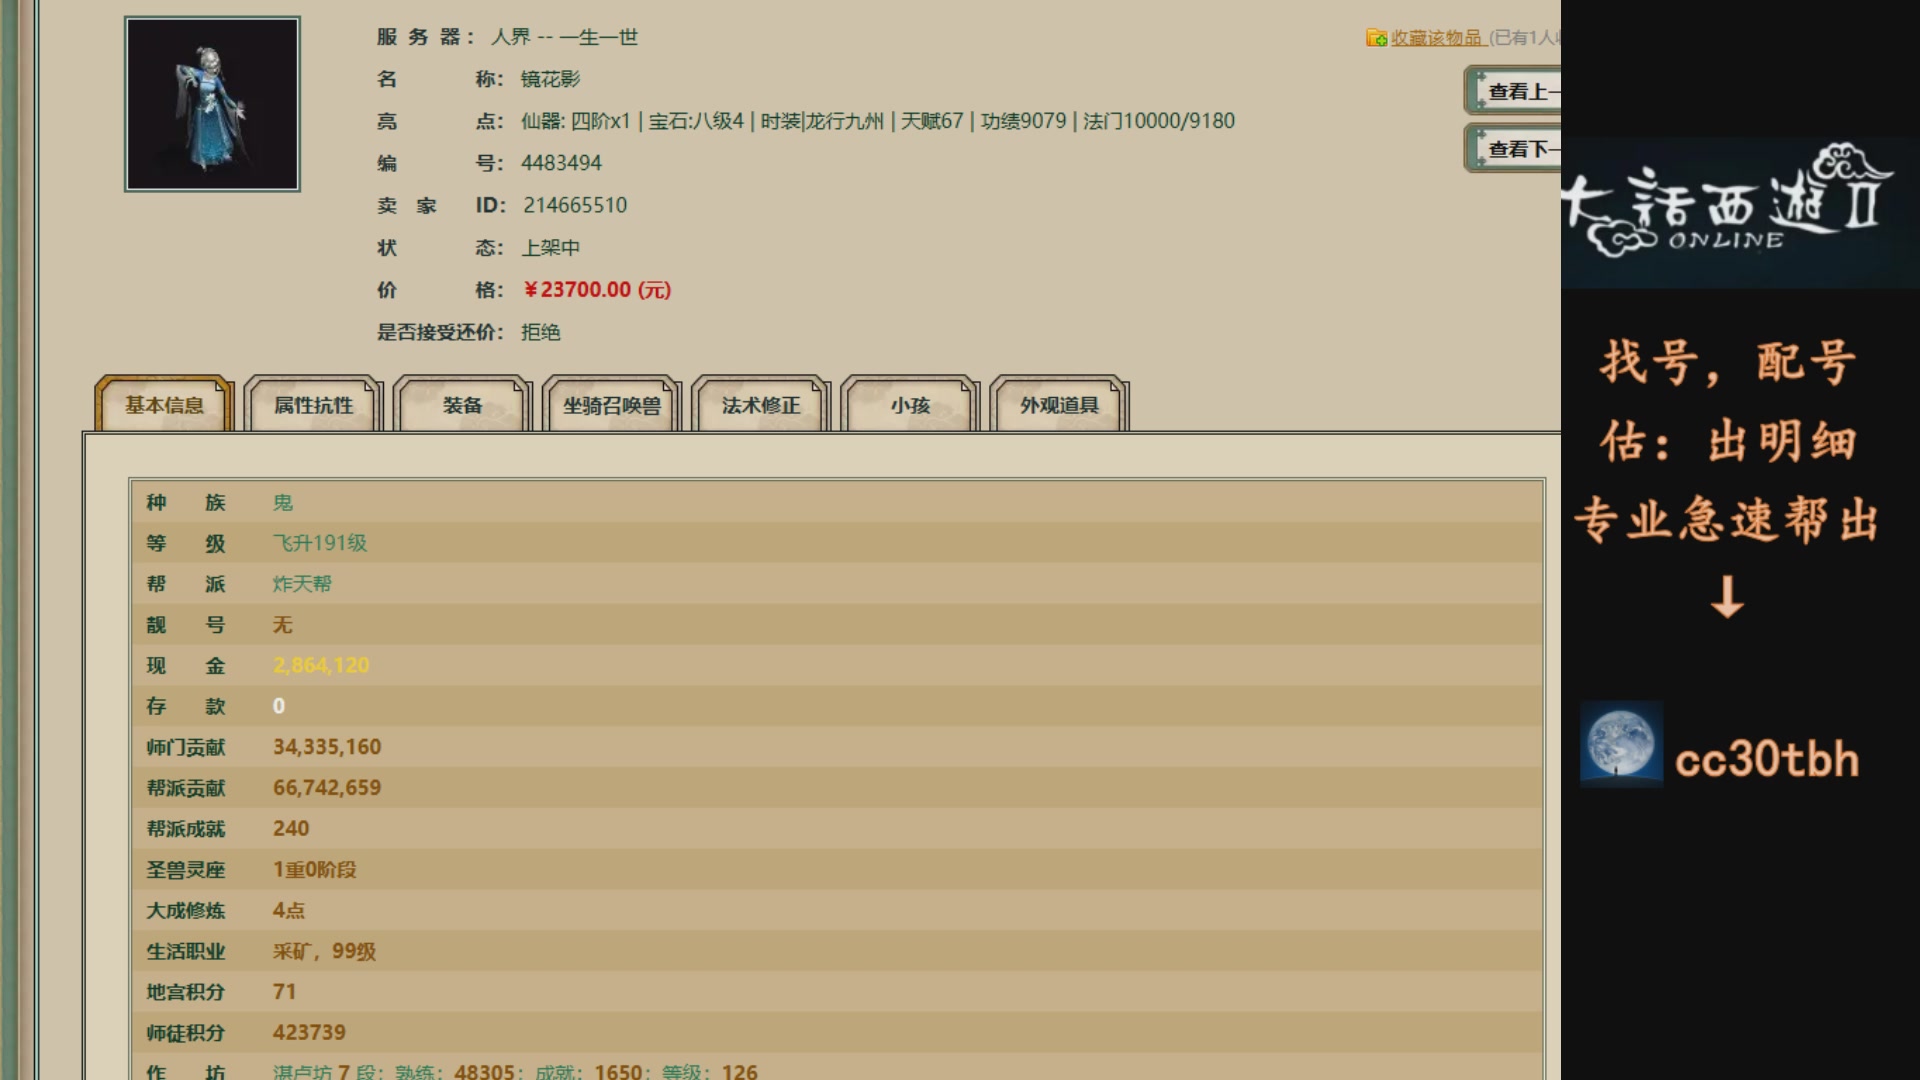
Task: Switch to the 基本信息 tab
Action: 164,405
